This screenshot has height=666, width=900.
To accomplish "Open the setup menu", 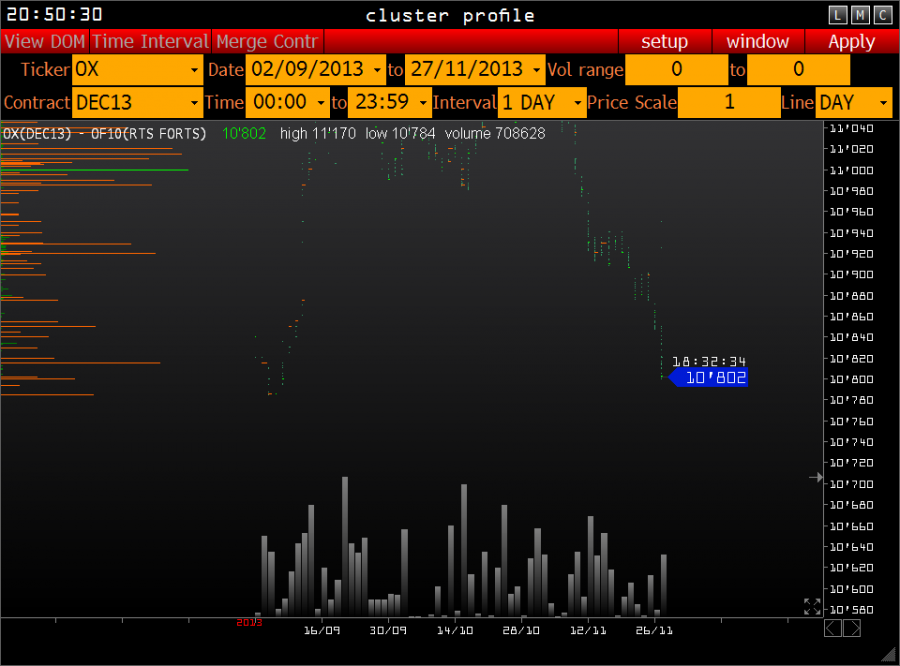I will pos(664,41).
